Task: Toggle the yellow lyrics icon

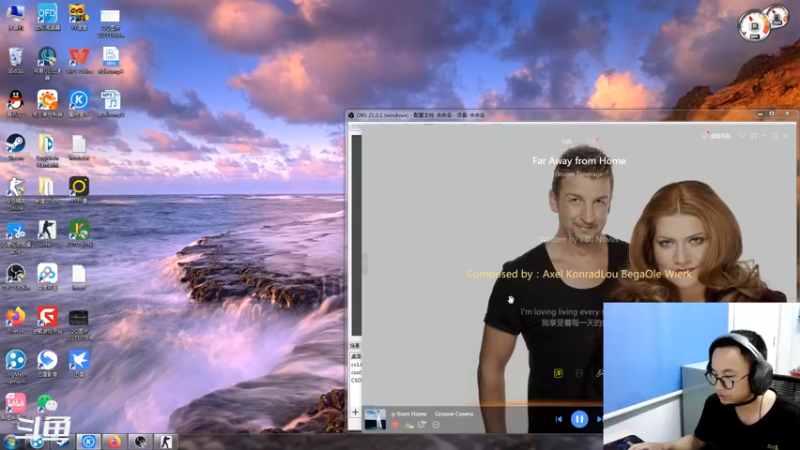Action: click(558, 373)
